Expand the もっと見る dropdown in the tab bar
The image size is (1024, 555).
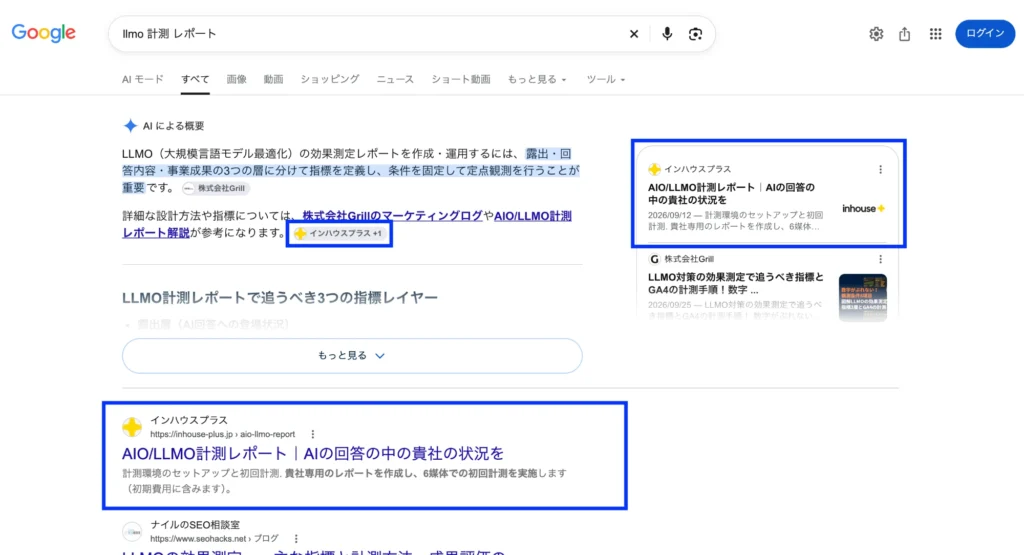coord(537,79)
